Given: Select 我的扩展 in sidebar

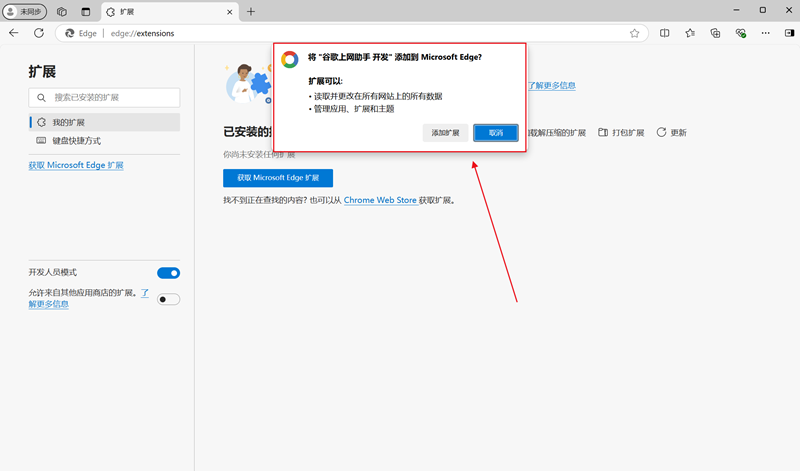Looking at the screenshot, I should (69, 122).
